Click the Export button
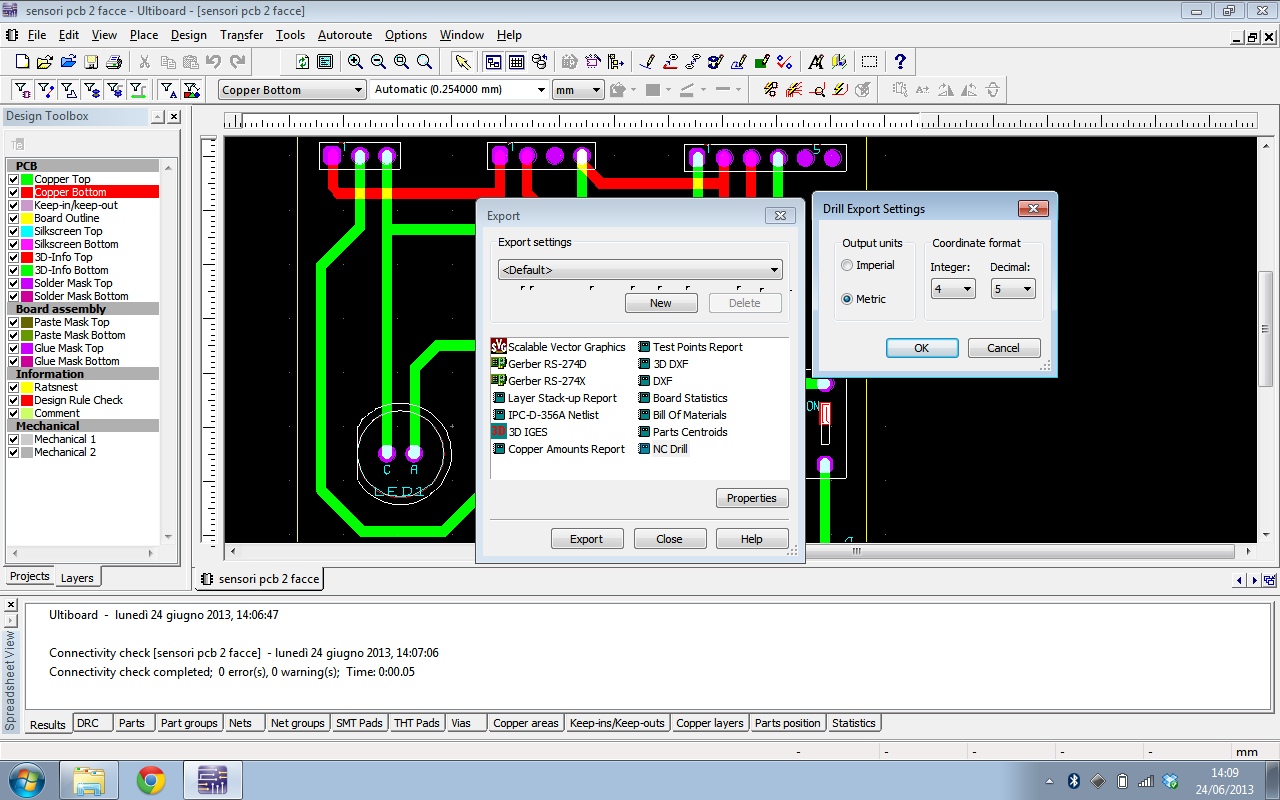1280x800 pixels. click(587, 539)
